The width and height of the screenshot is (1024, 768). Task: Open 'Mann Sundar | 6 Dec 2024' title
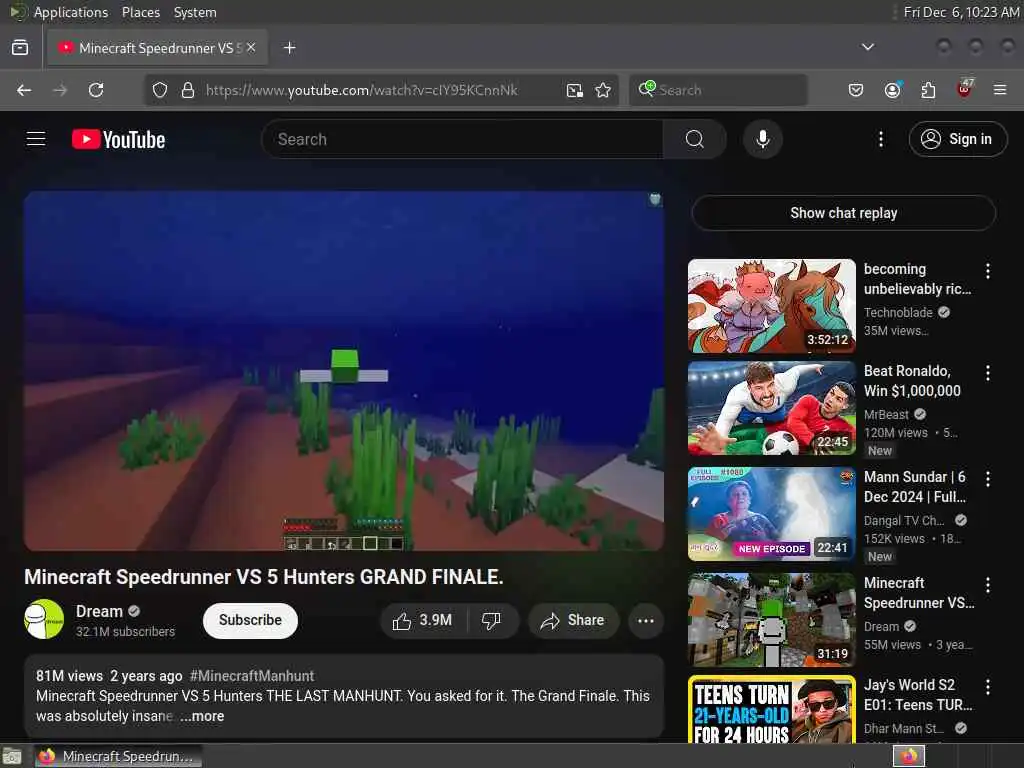click(915, 487)
